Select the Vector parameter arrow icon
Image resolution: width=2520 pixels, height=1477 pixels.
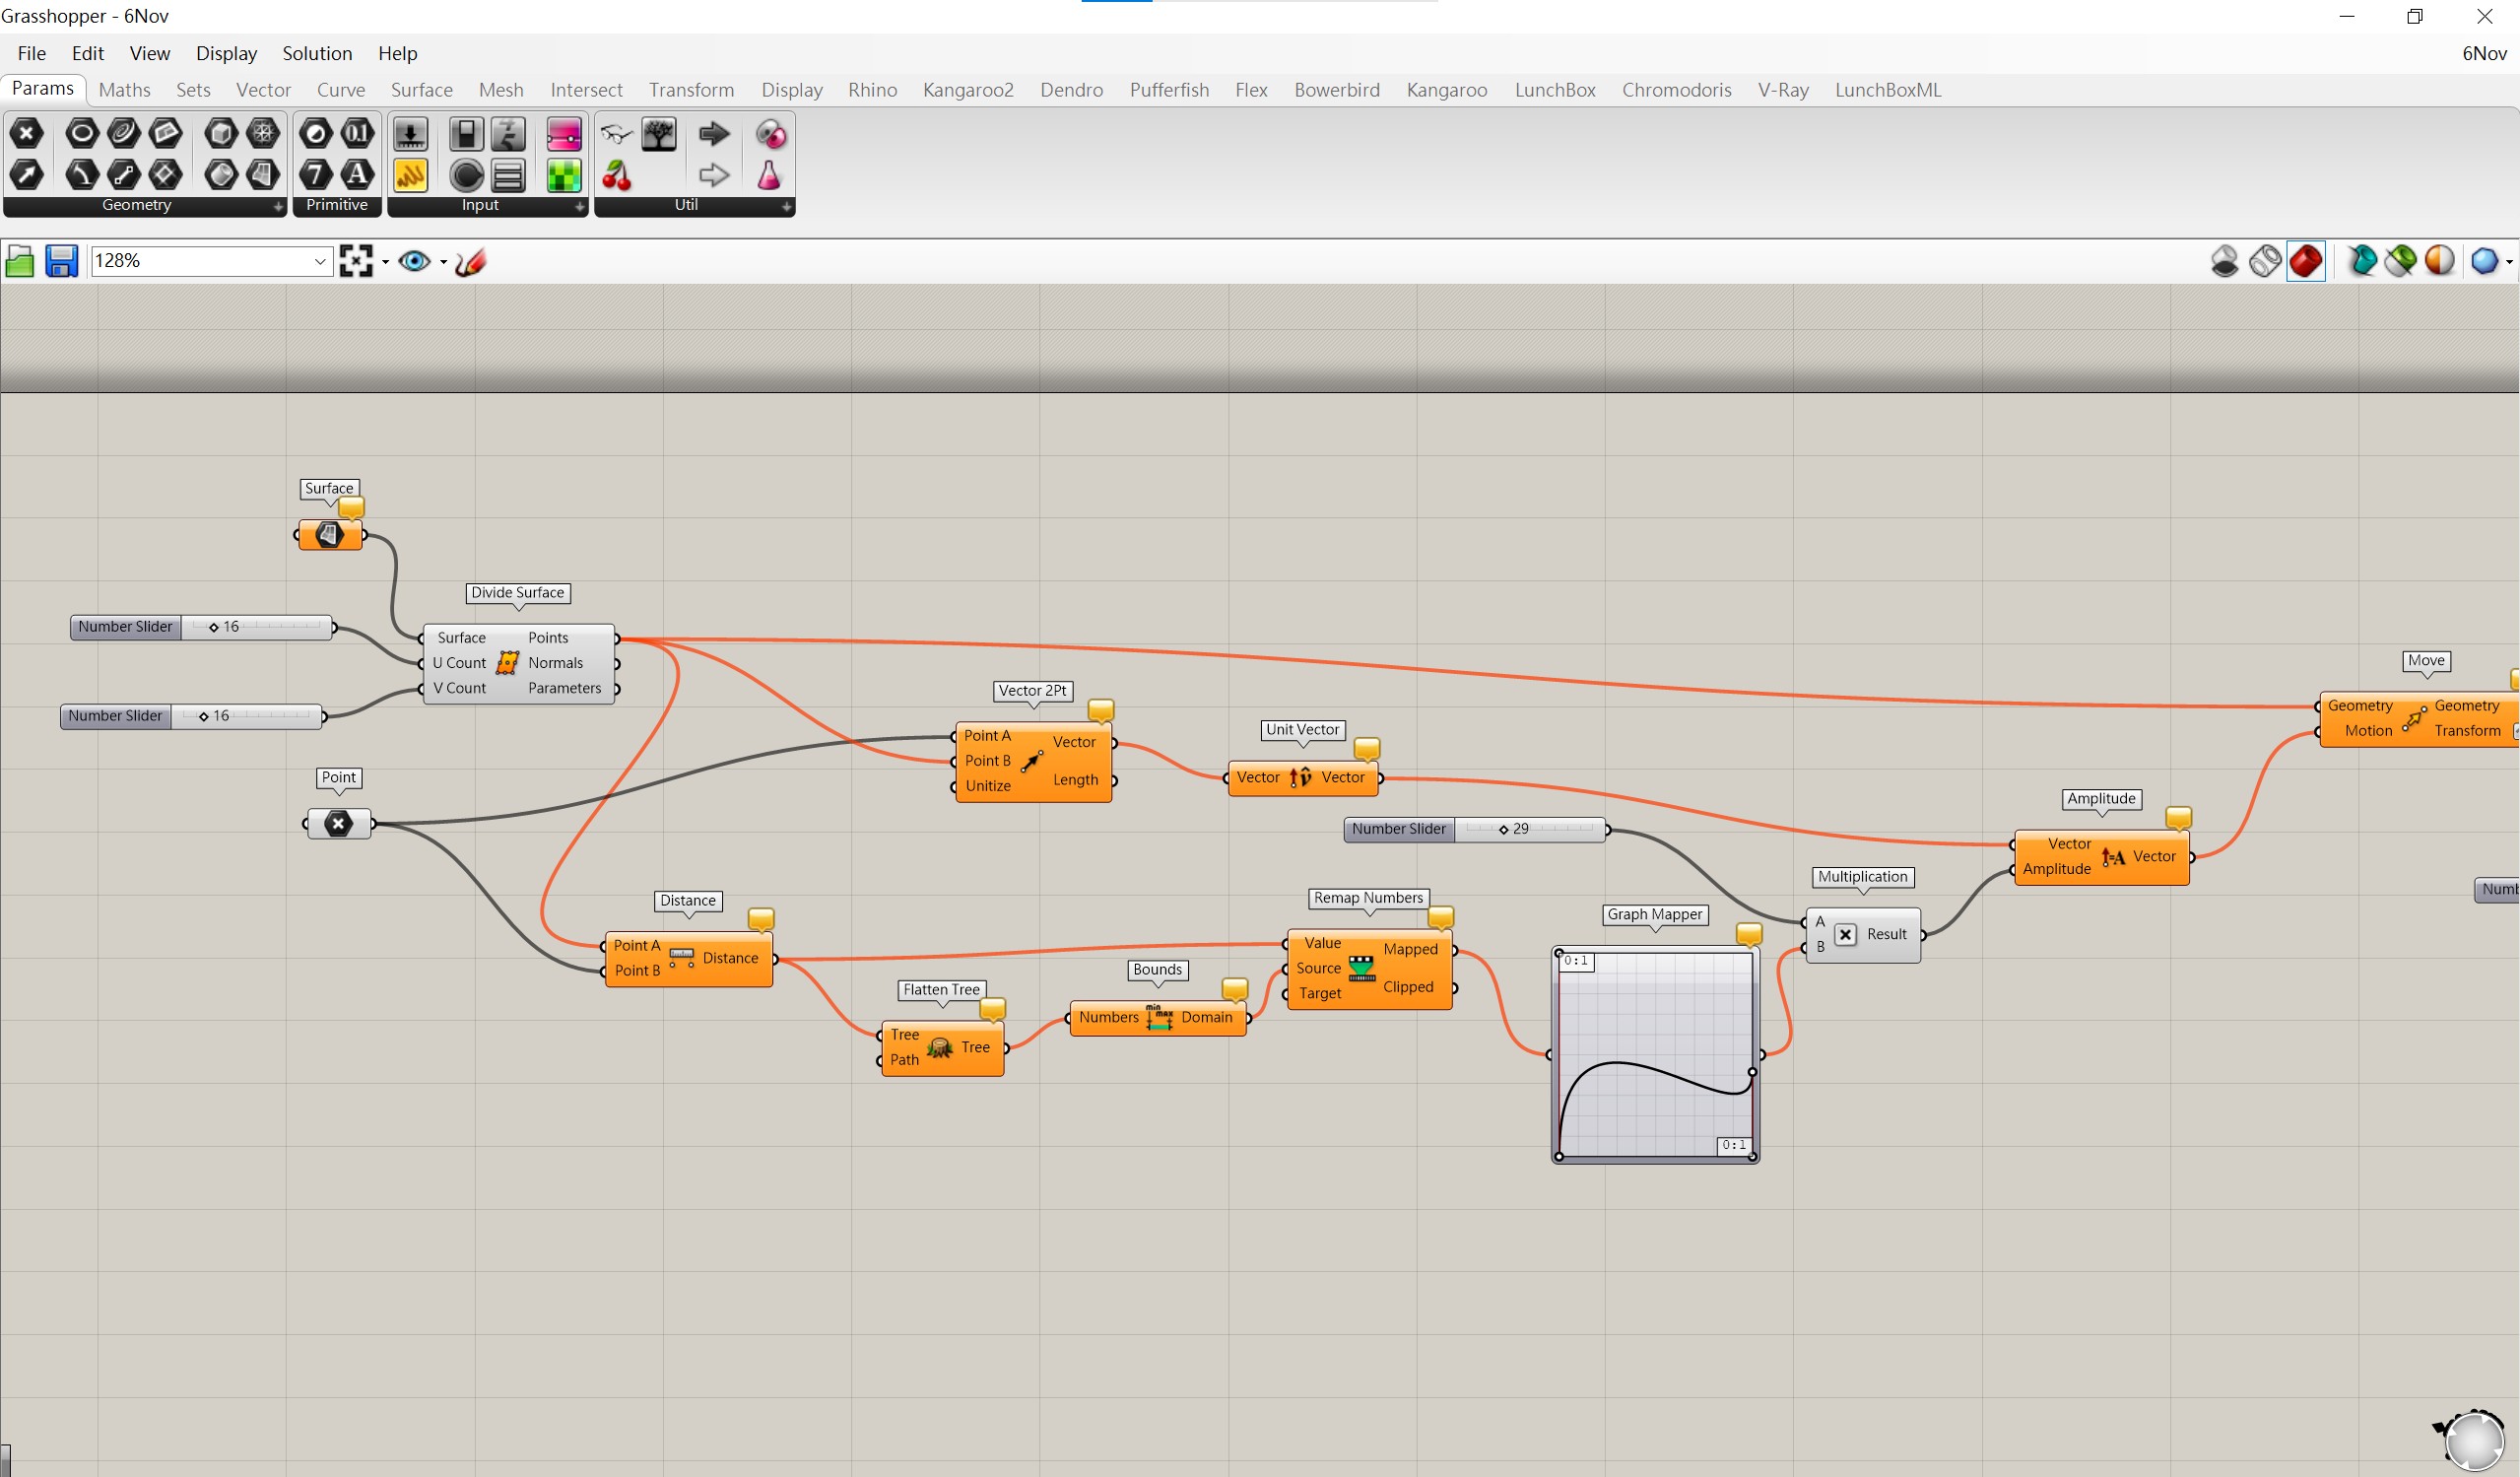coord(27,175)
